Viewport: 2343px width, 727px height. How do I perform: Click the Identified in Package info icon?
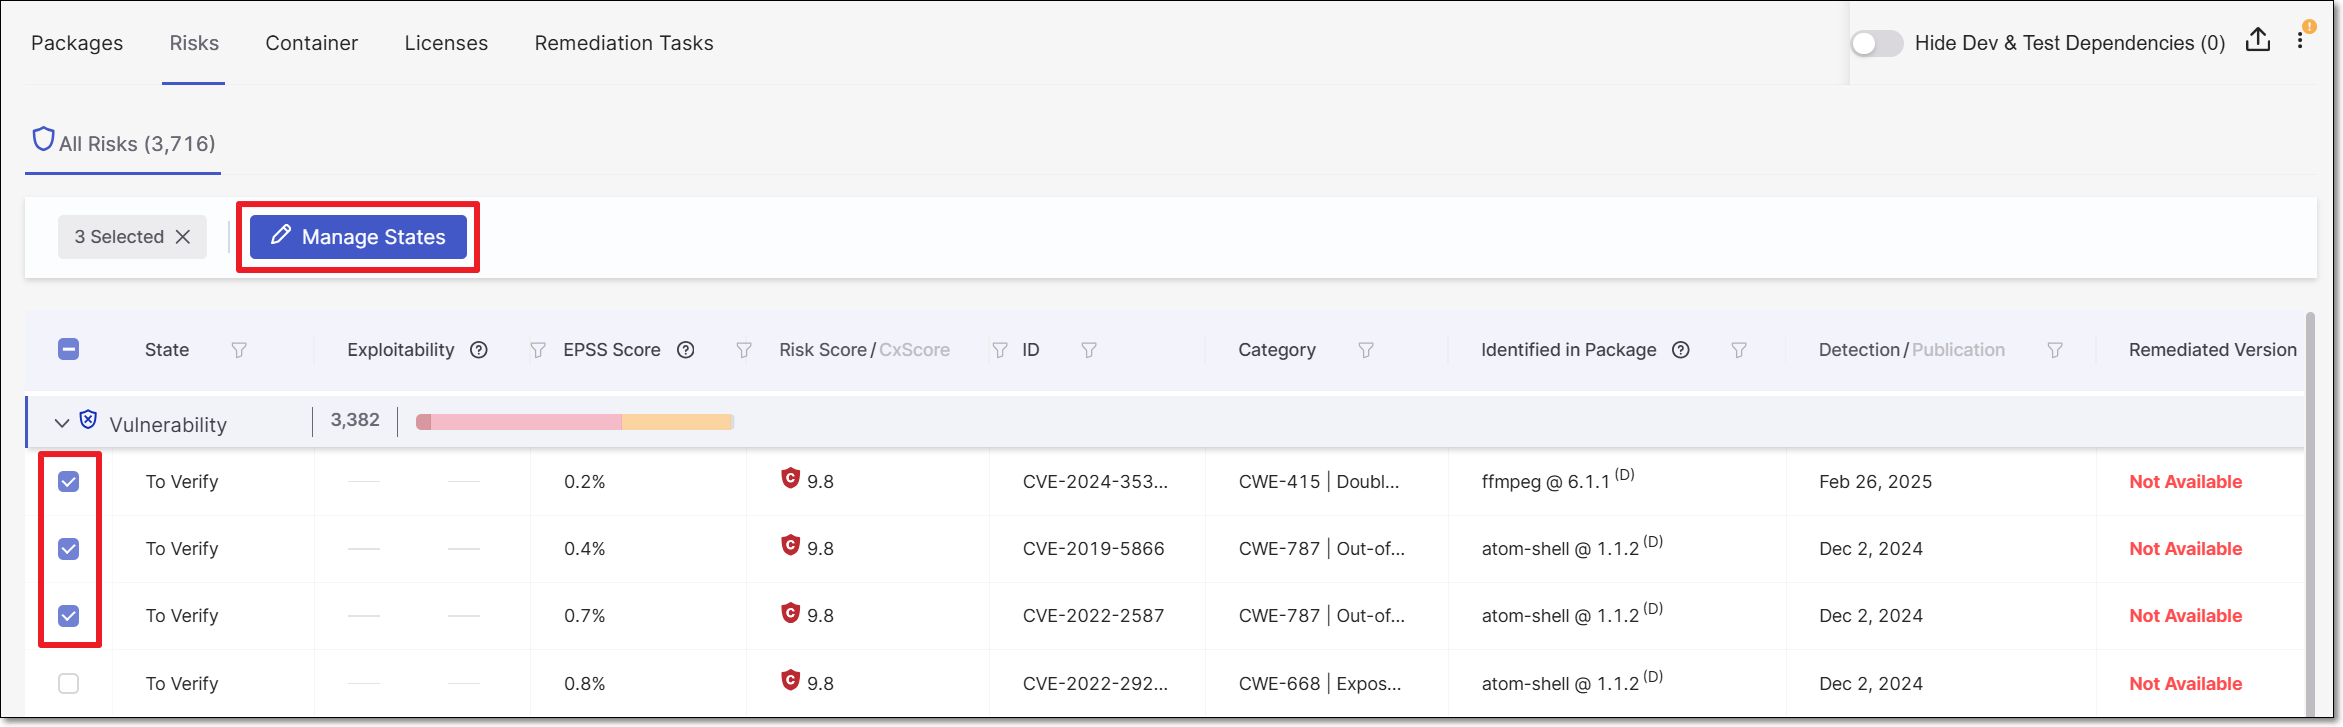[1681, 350]
